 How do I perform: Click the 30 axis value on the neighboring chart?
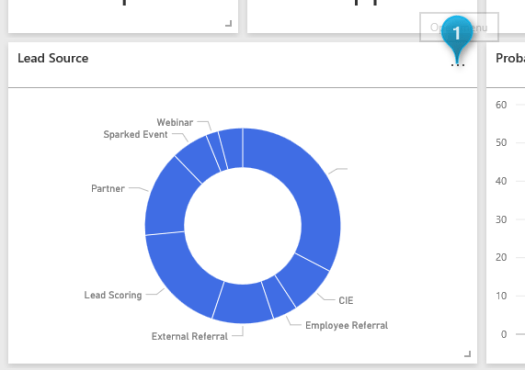[x=501, y=220]
